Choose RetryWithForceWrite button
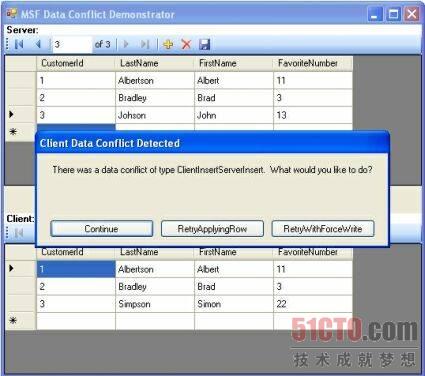This screenshot has width=425, height=376. tap(323, 229)
